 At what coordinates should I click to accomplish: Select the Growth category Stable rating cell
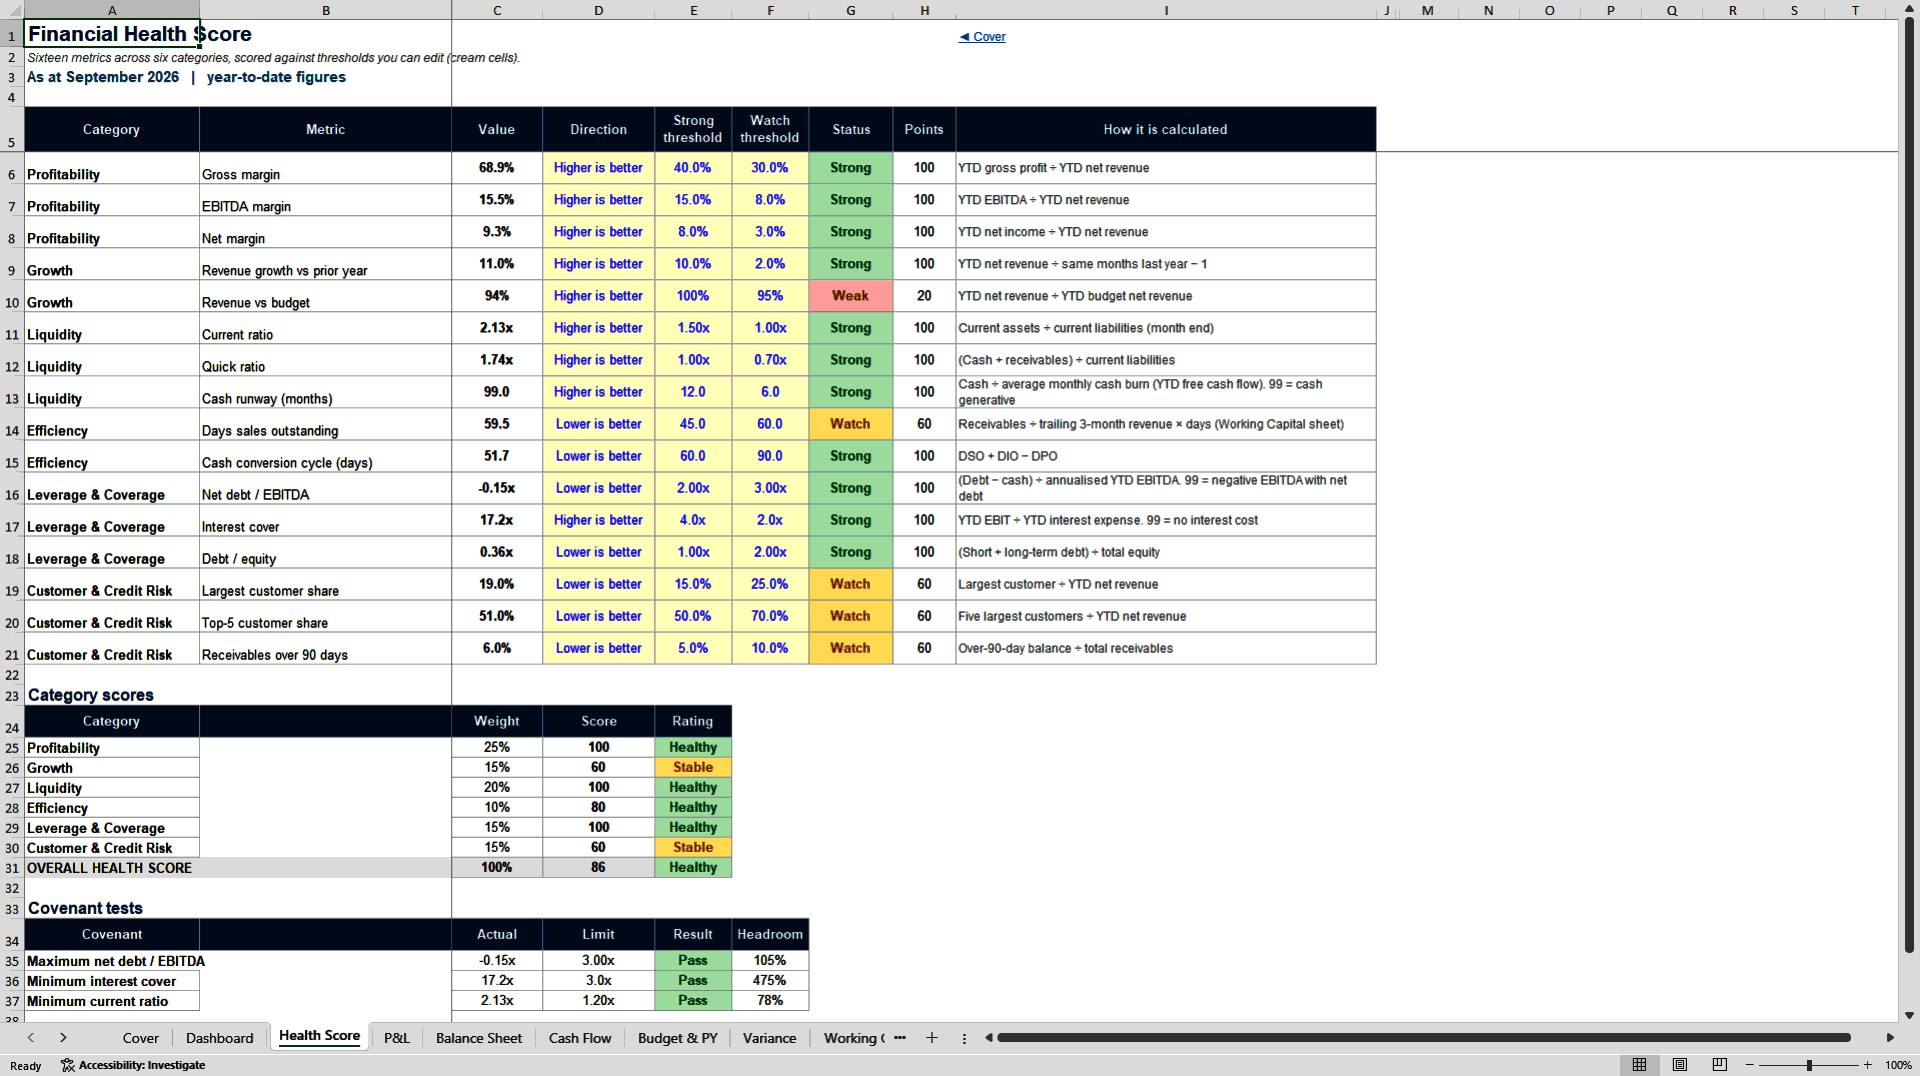693,768
